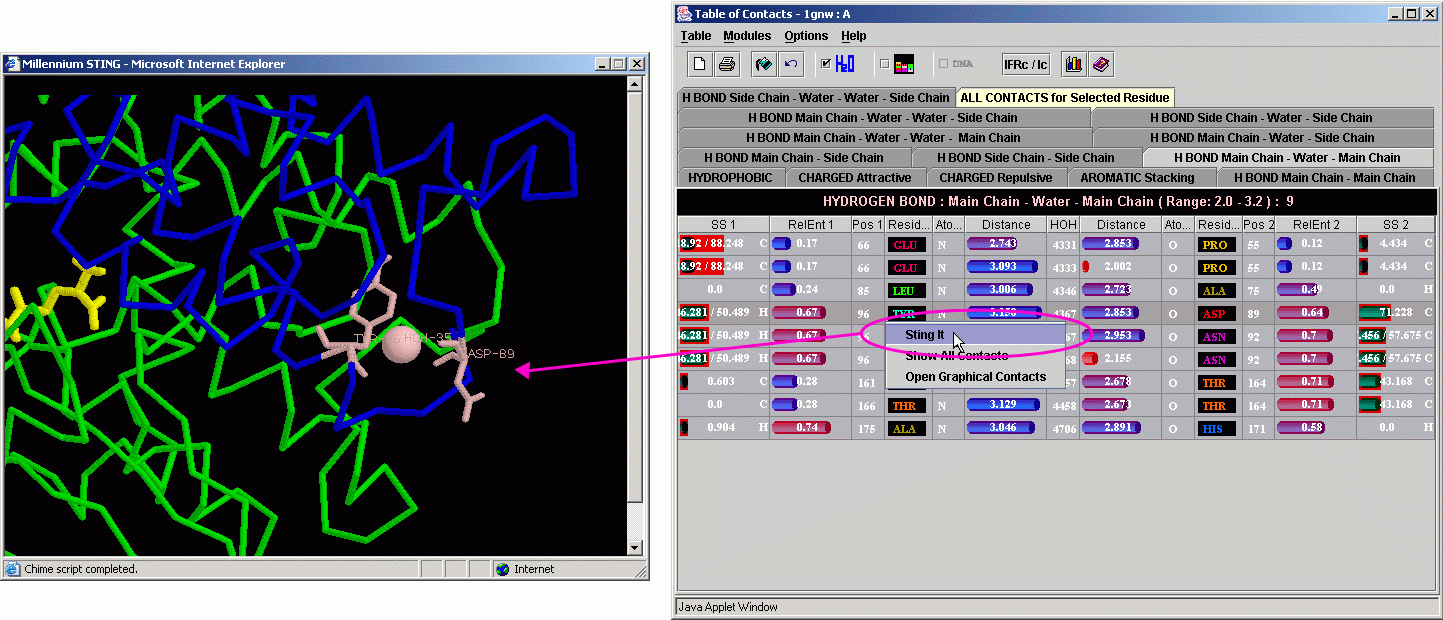Open H BOND Main Chain - Water - Water - Main Chain tab
The image size is (1443, 620).
[x=883, y=138]
